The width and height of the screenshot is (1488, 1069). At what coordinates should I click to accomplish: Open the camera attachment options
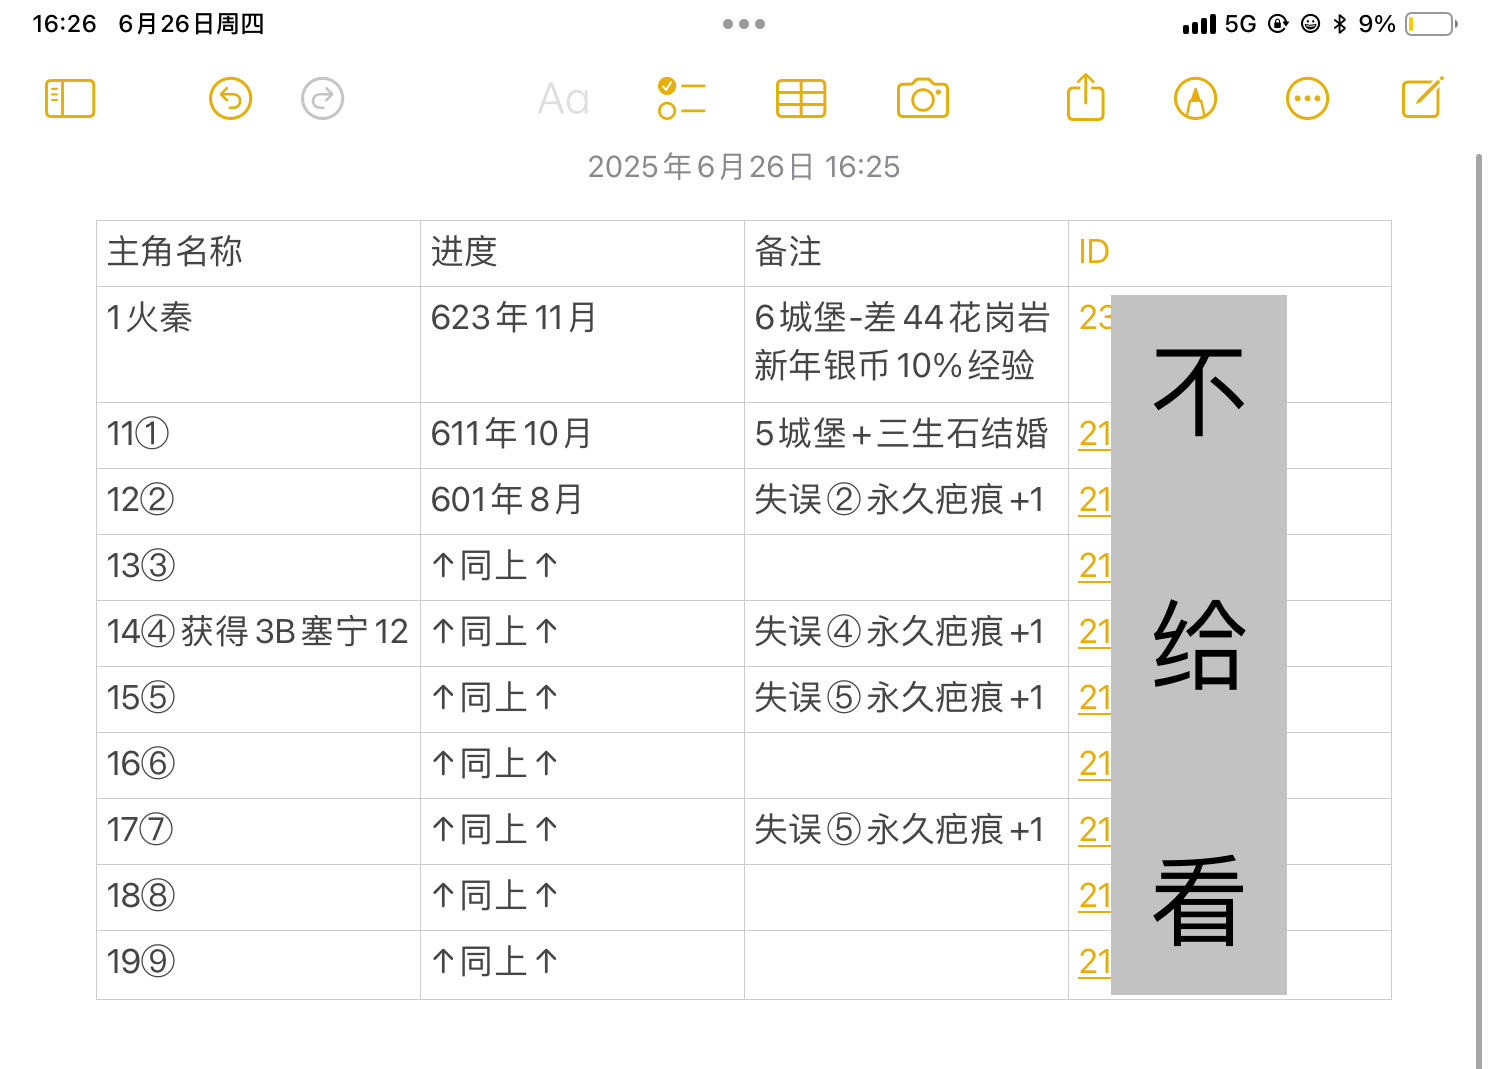click(x=923, y=99)
